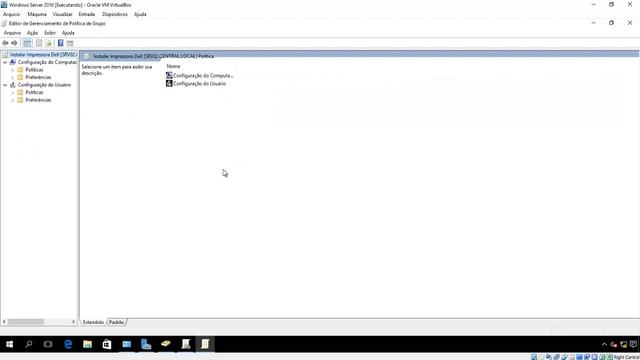Open the Action Center notification icon

click(633, 344)
